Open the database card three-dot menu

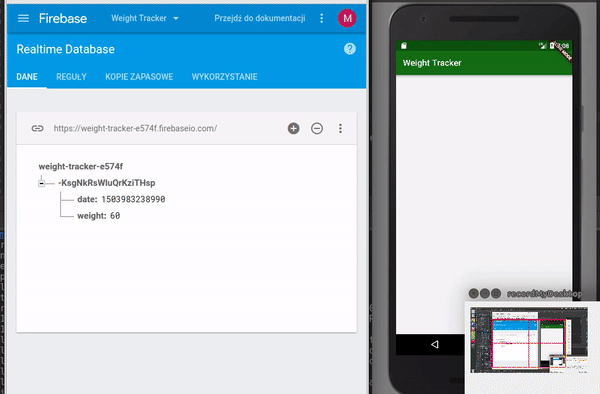click(x=340, y=129)
